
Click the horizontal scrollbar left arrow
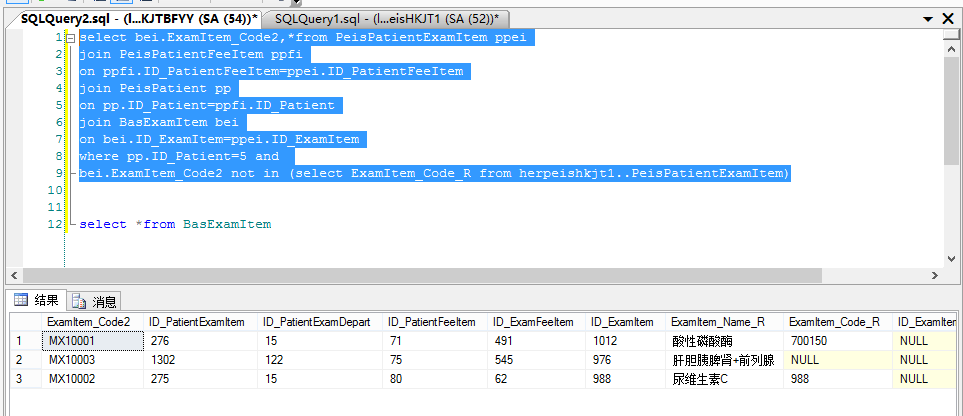[14, 275]
